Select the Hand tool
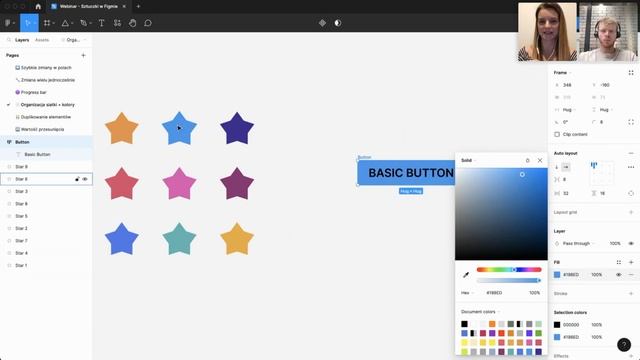This screenshot has width=640, height=360. tap(133, 23)
